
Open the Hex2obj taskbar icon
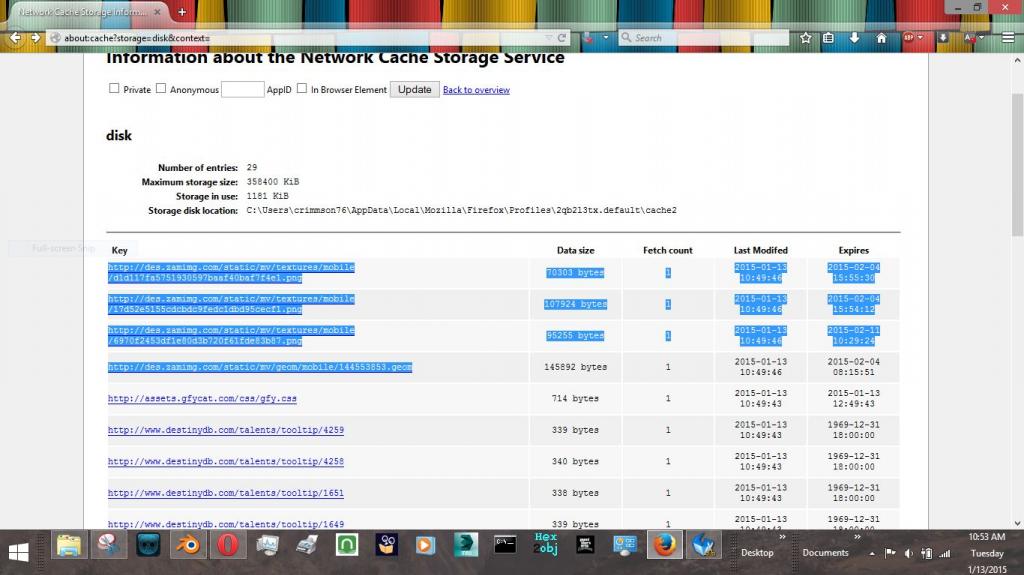click(x=545, y=544)
